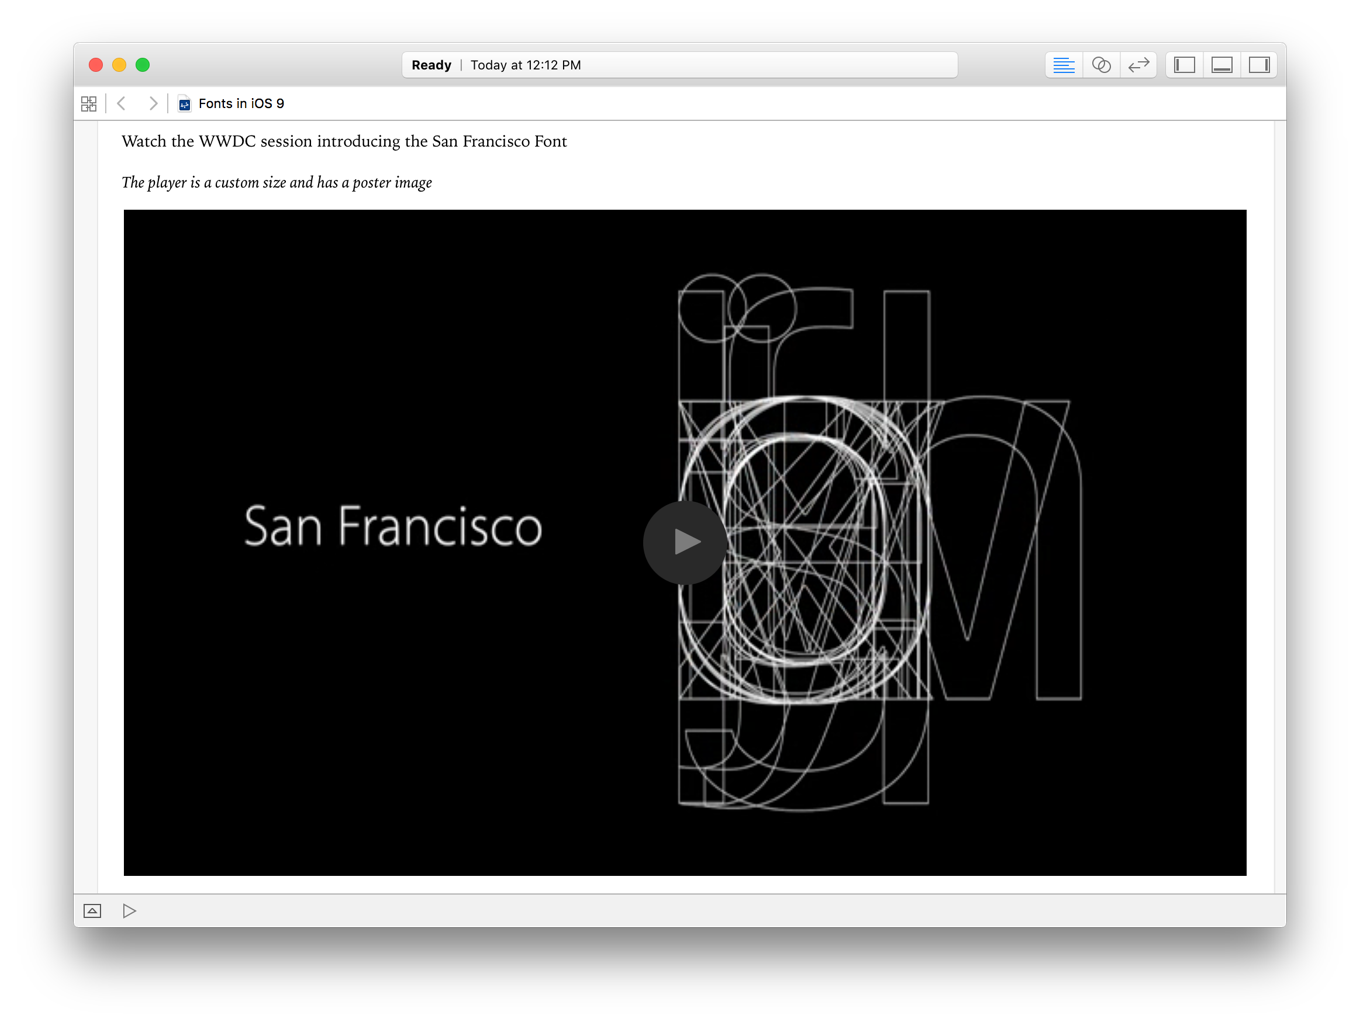Toggle rendered markup view off
This screenshot has width=1360, height=1026.
coord(1063,64)
